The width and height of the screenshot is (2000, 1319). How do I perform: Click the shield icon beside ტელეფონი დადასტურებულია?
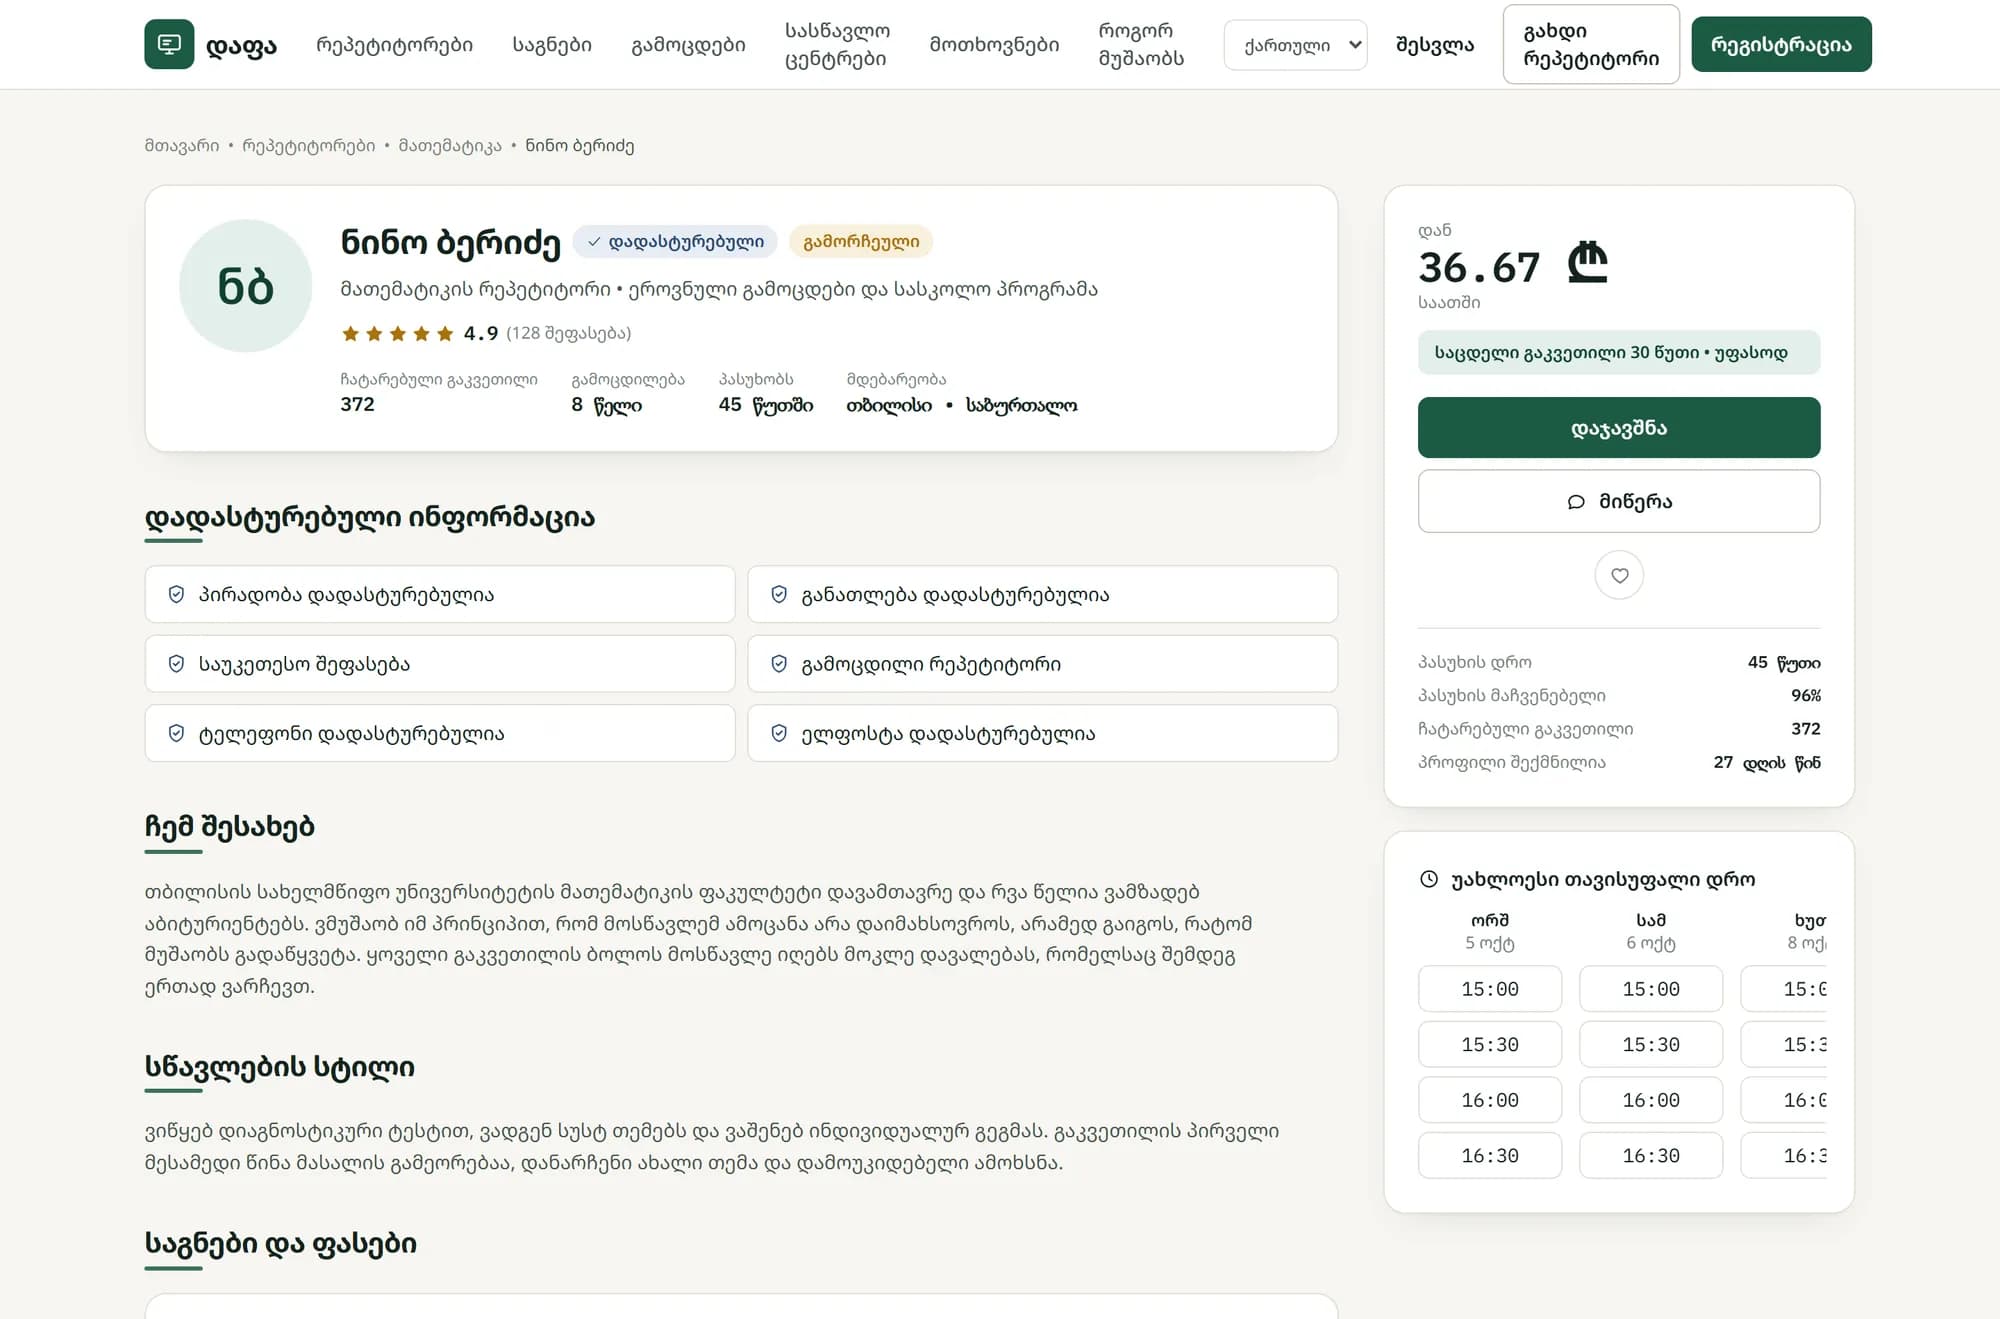176,733
